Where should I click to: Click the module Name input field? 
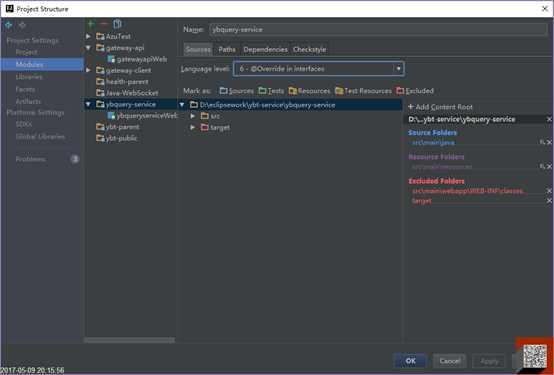(378, 30)
